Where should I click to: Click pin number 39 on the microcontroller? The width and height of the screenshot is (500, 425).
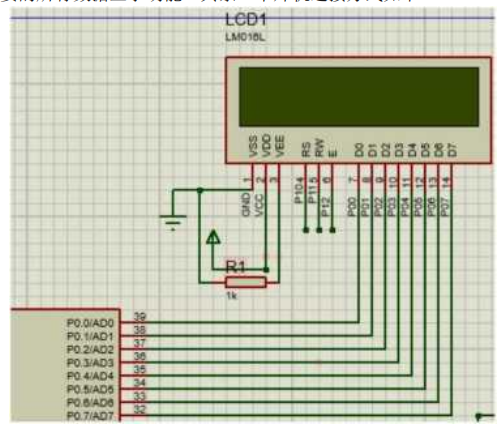pos(140,317)
